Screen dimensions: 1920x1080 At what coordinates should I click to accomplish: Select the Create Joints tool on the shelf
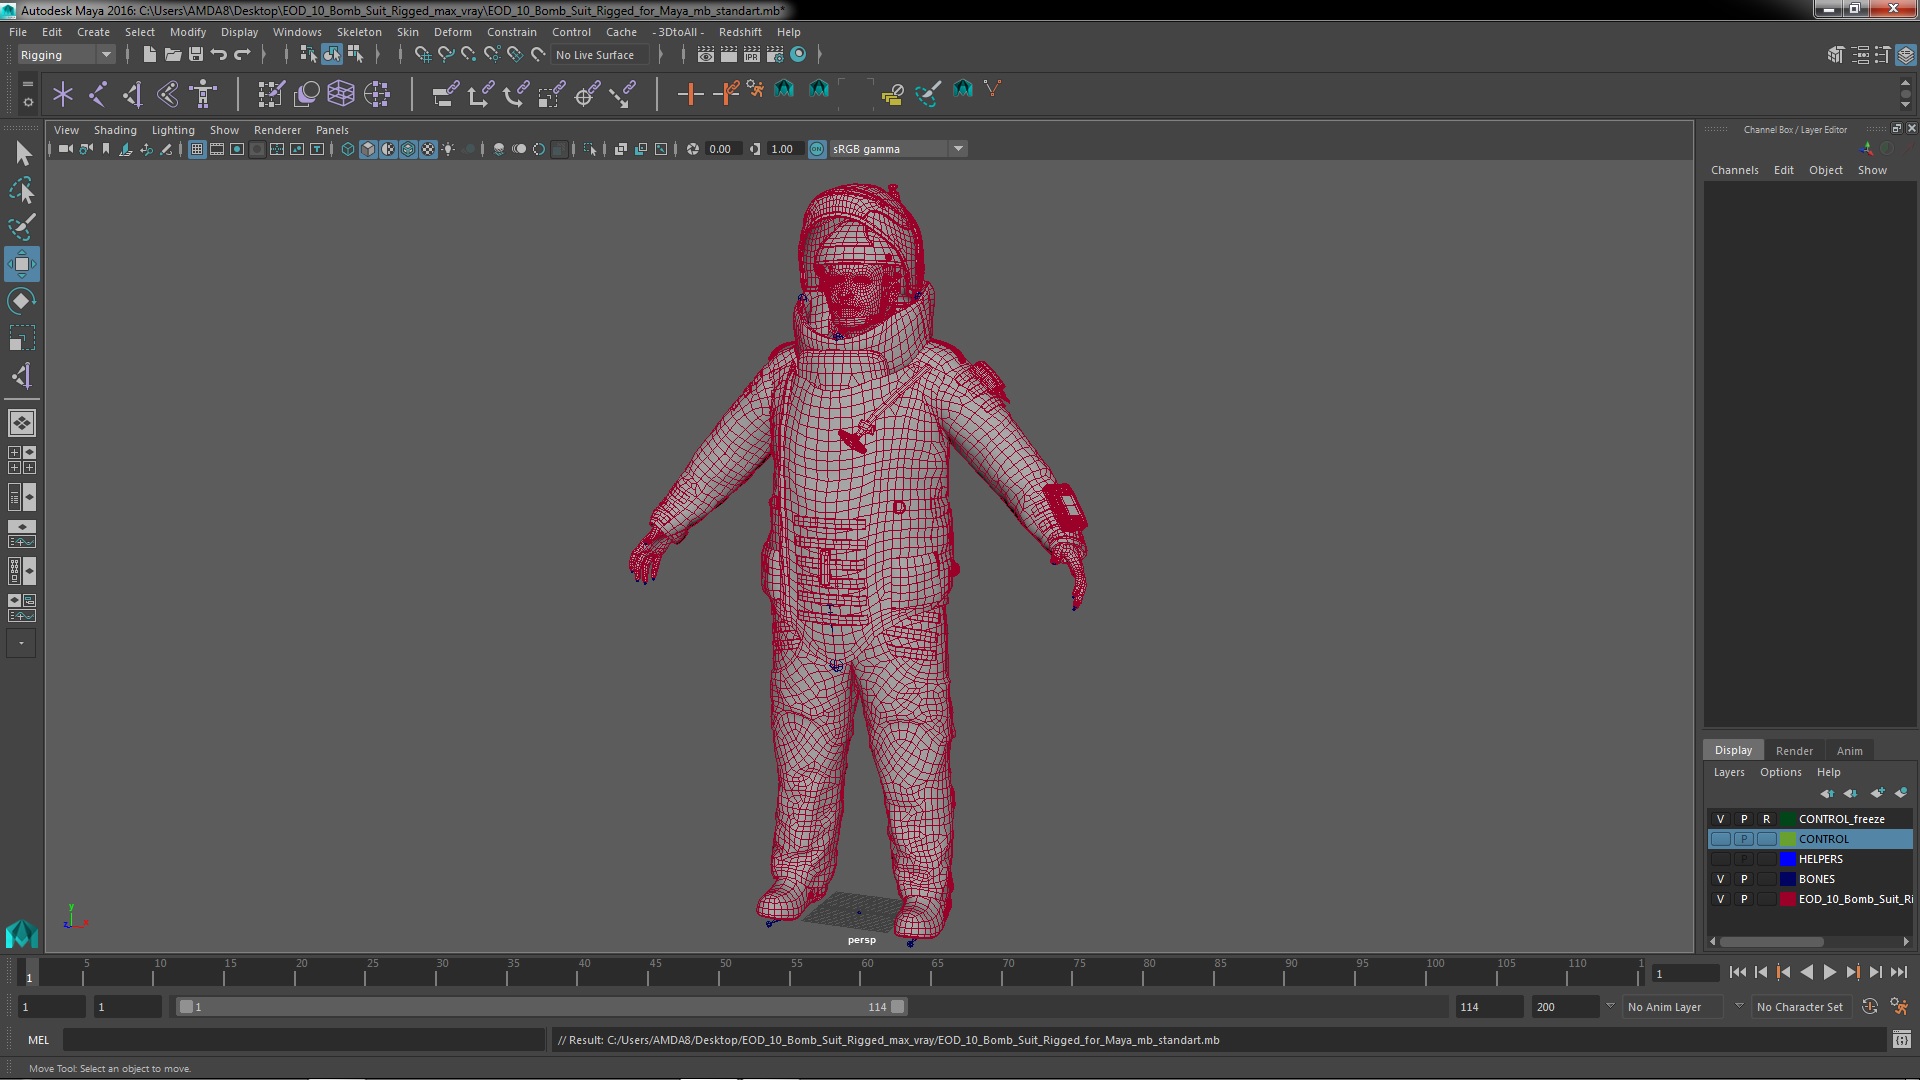(98, 94)
